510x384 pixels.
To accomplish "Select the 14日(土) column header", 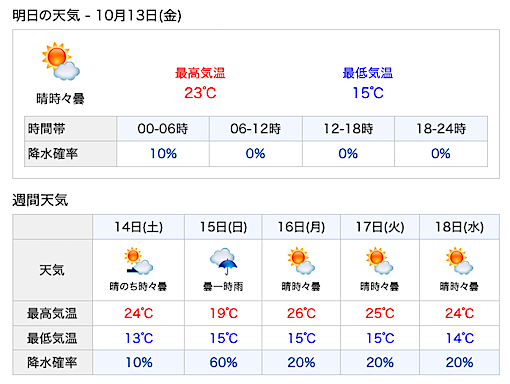I will (x=138, y=227).
